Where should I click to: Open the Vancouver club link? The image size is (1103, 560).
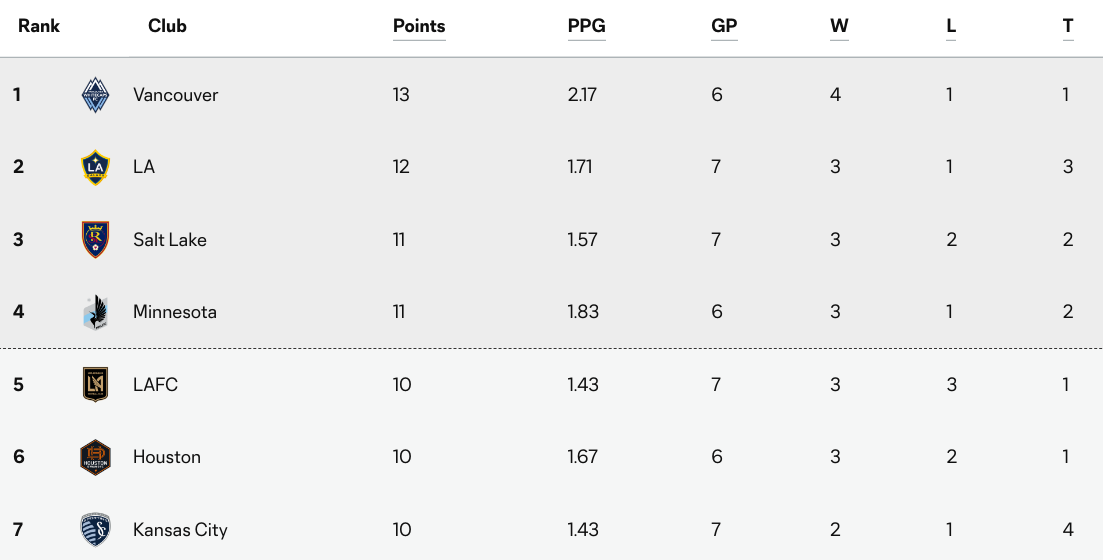tap(175, 95)
